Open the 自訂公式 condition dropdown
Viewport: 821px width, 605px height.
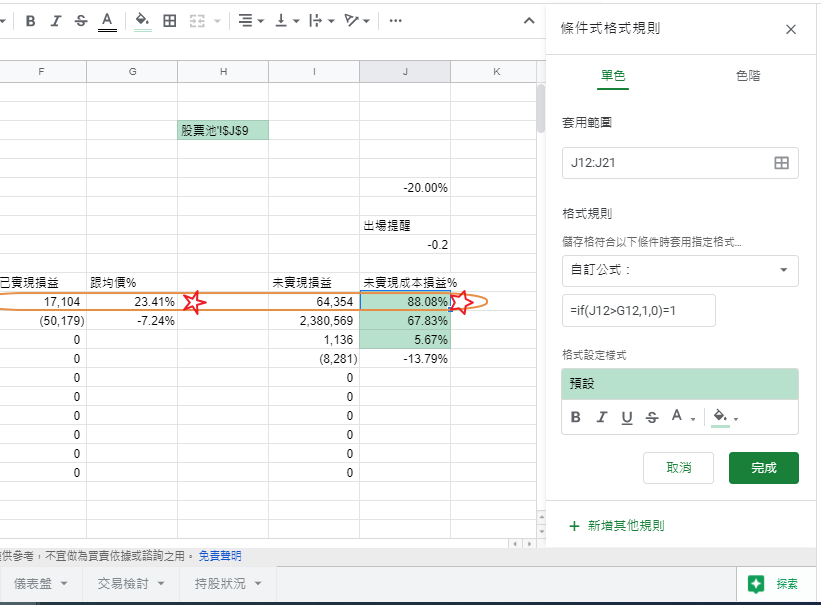coord(680,270)
